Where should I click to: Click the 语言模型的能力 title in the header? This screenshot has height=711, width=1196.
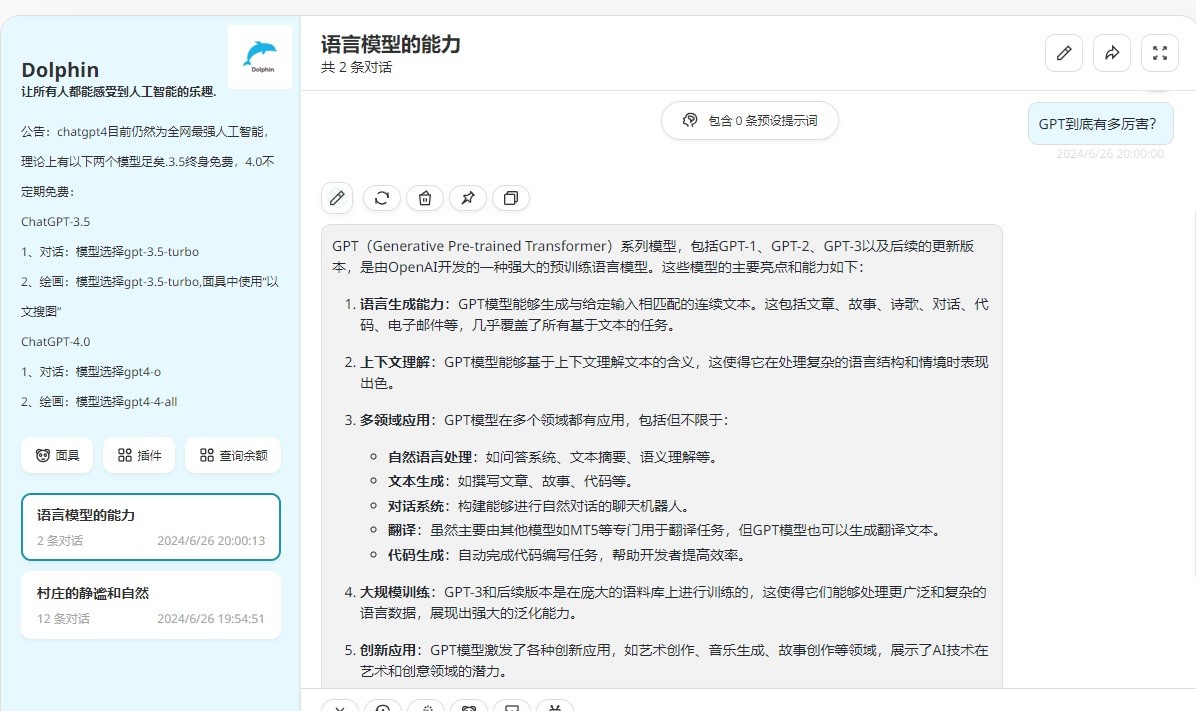pos(391,44)
